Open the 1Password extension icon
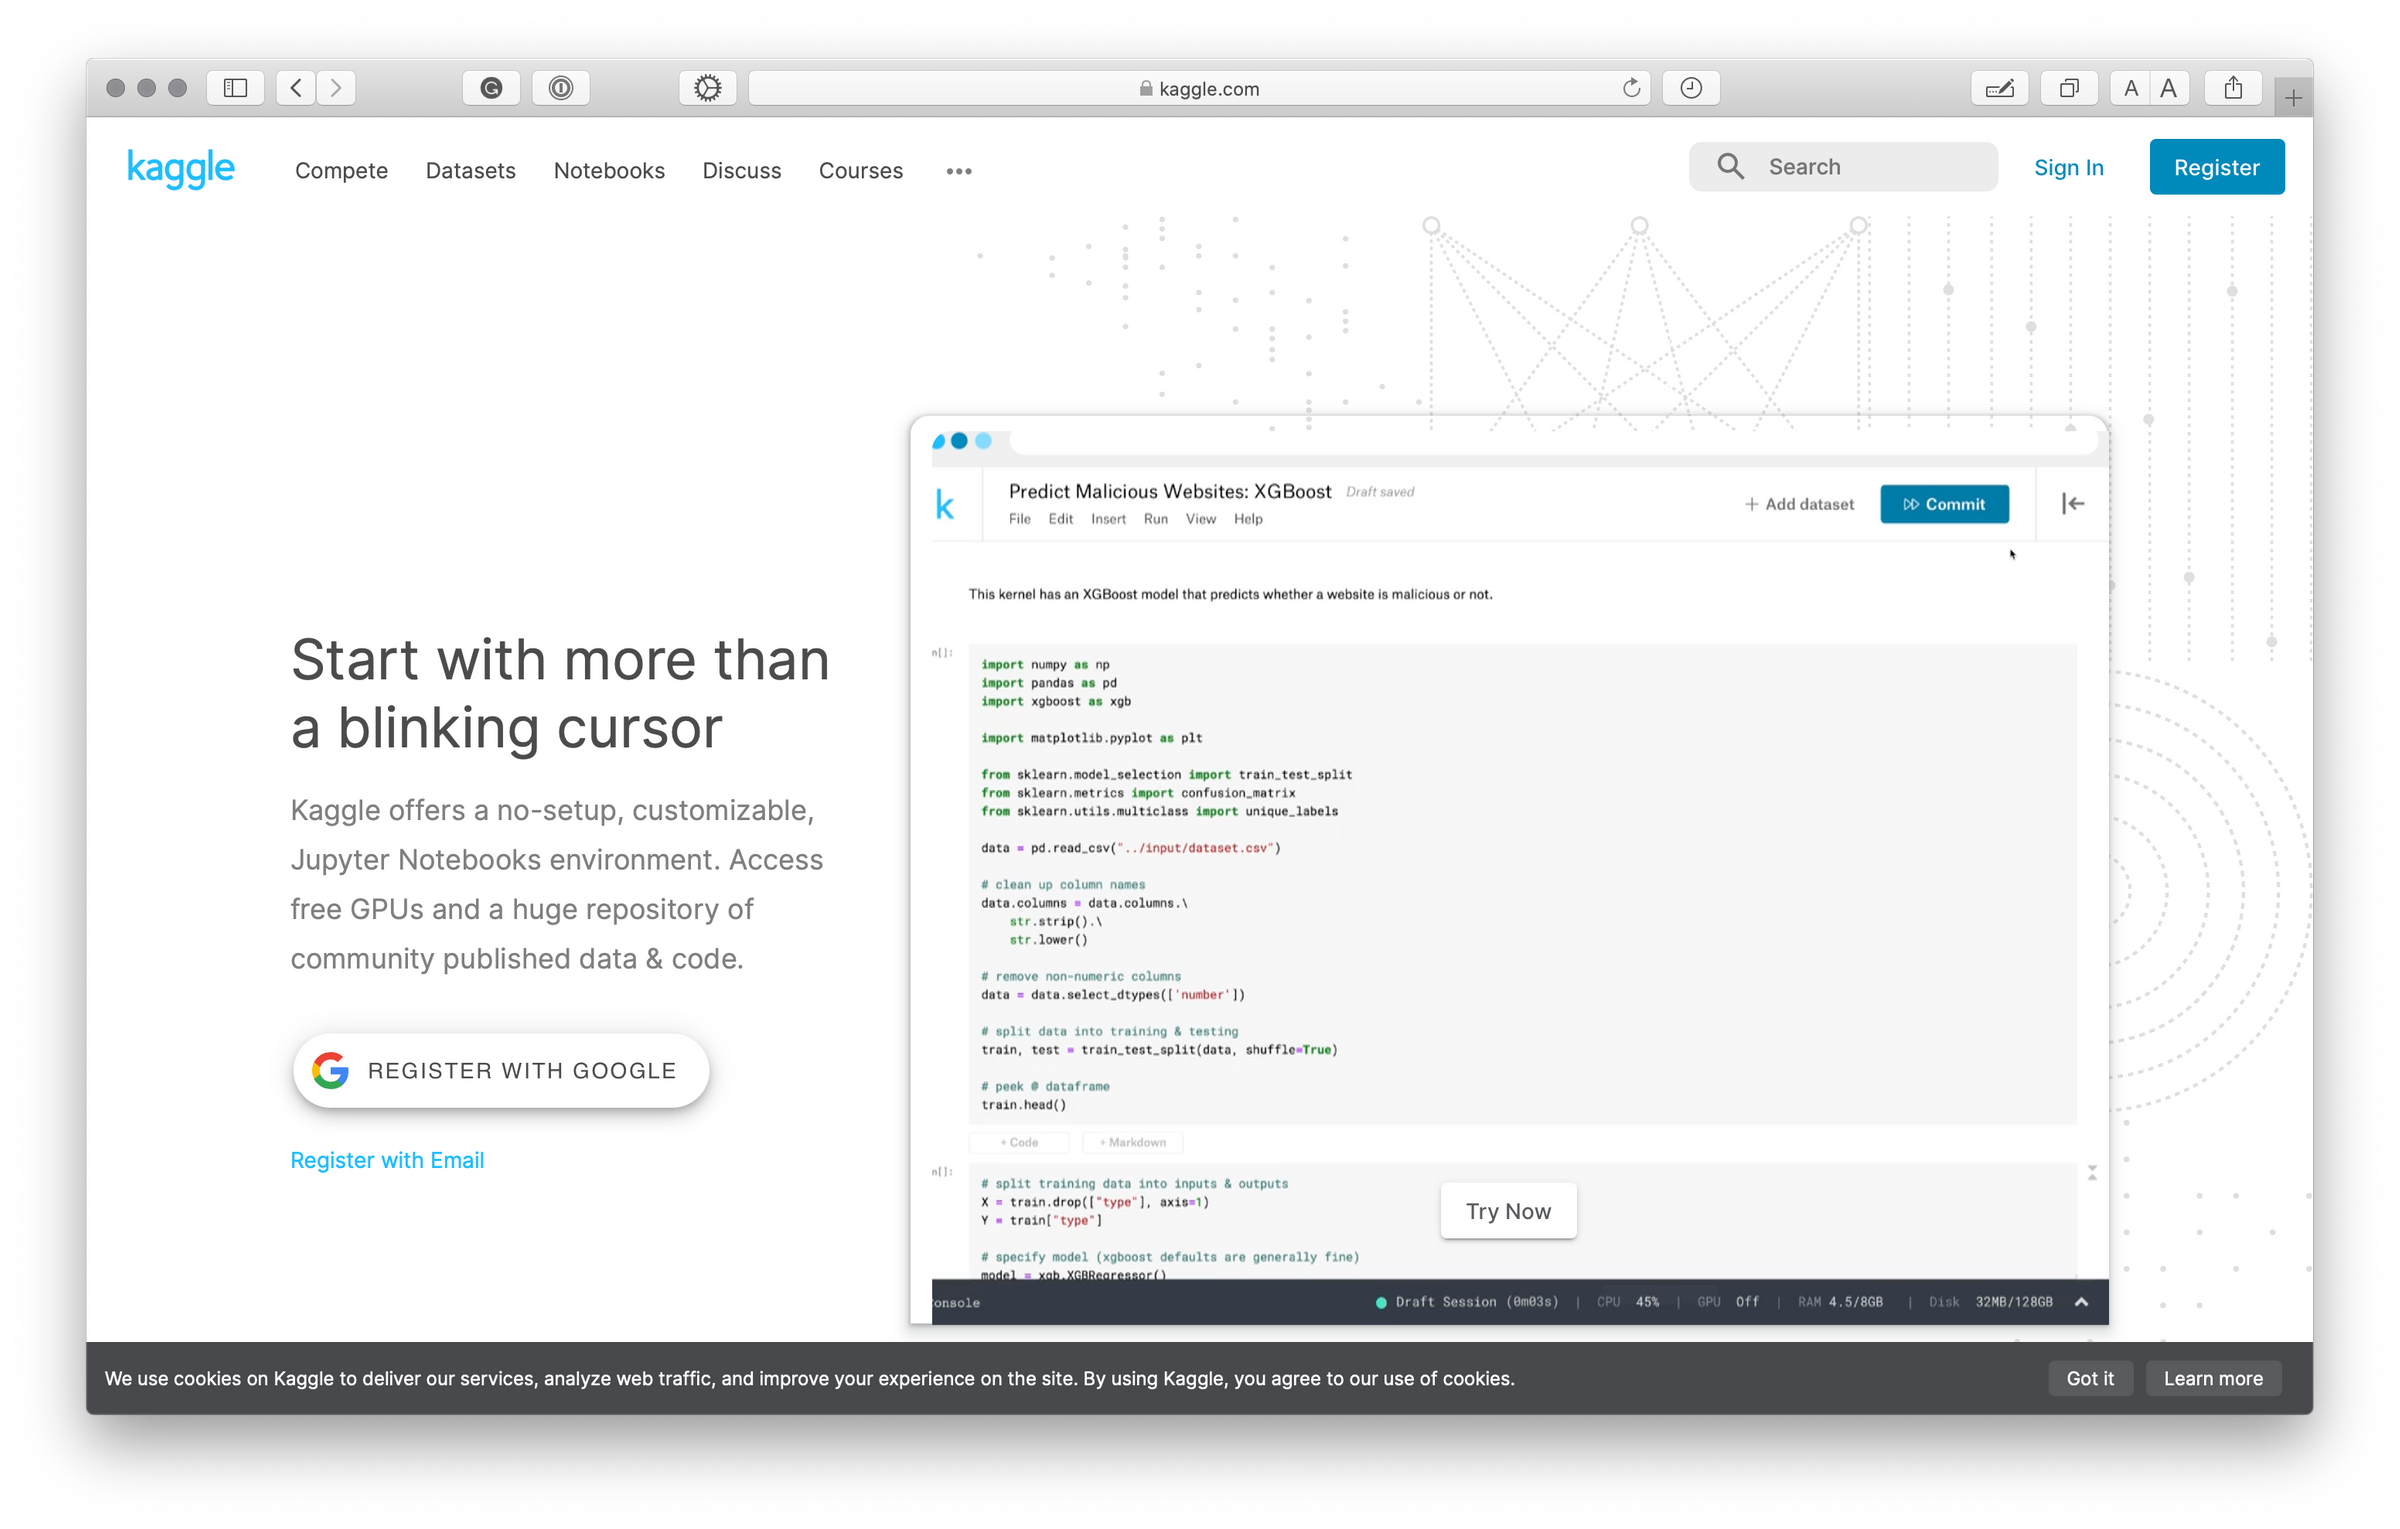2400x1529 pixels. tap(561, 88)
